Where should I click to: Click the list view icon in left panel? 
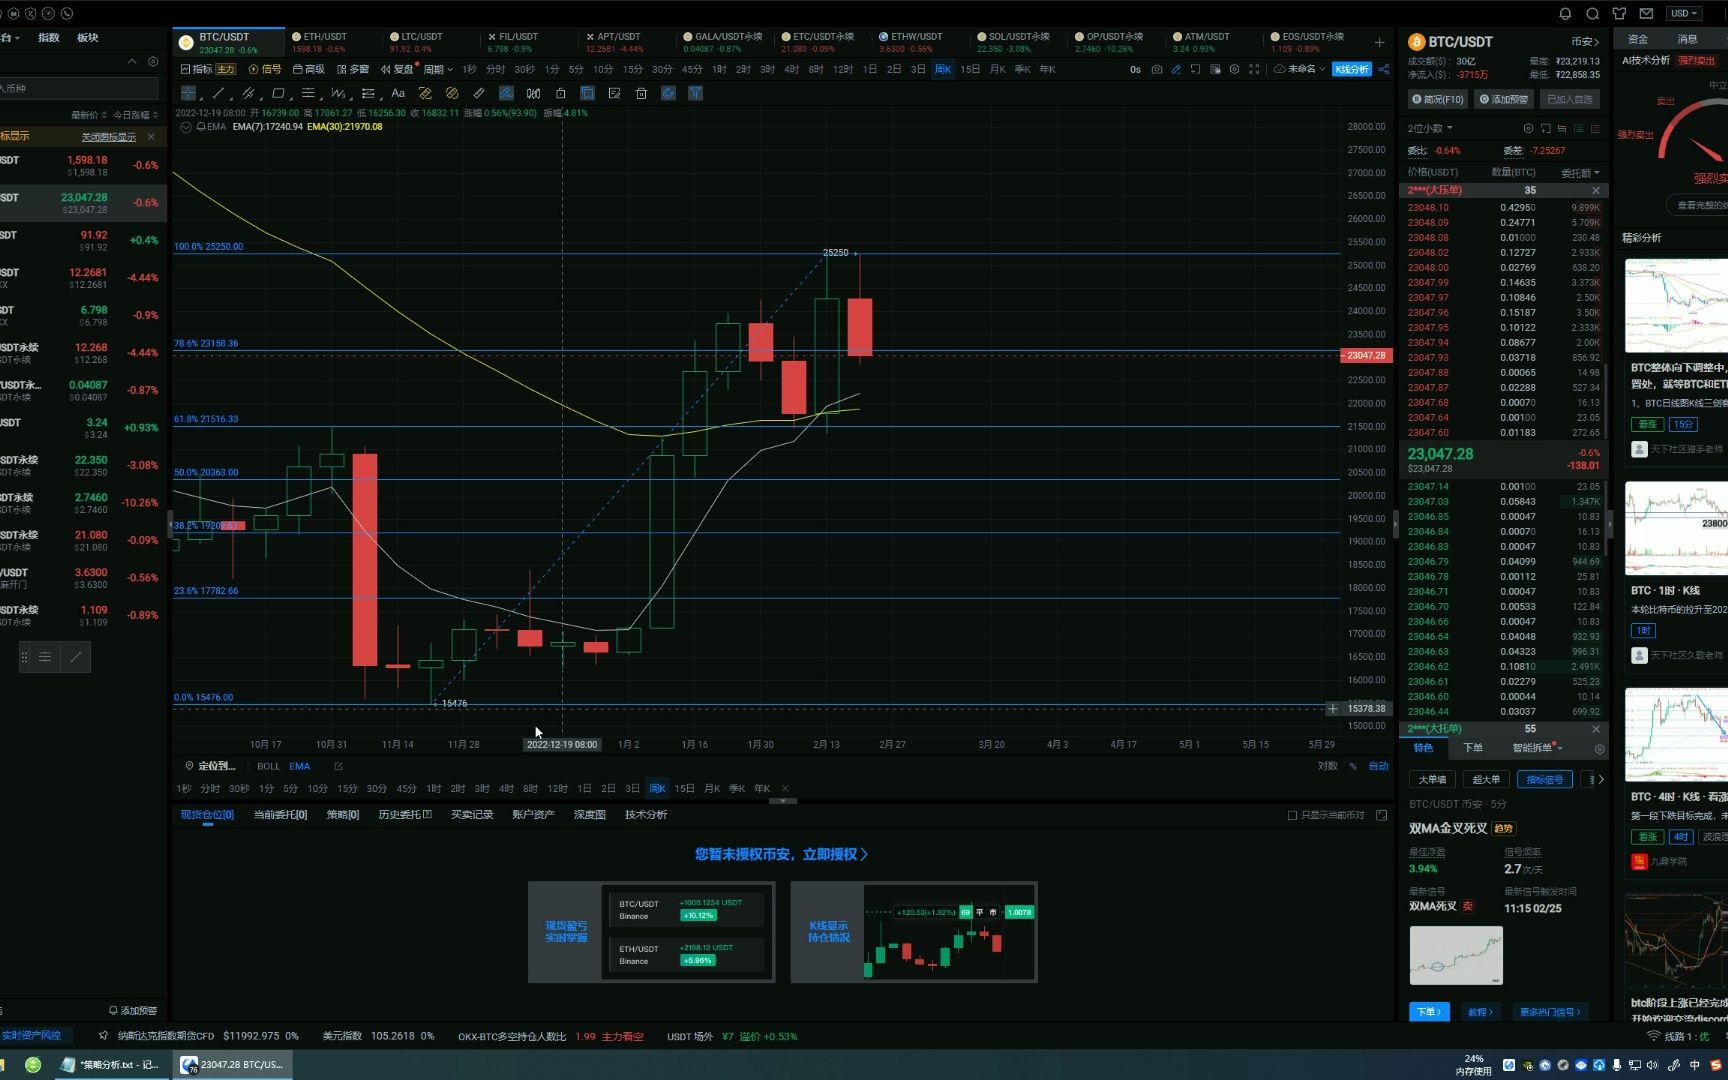[x=45, y=657]
